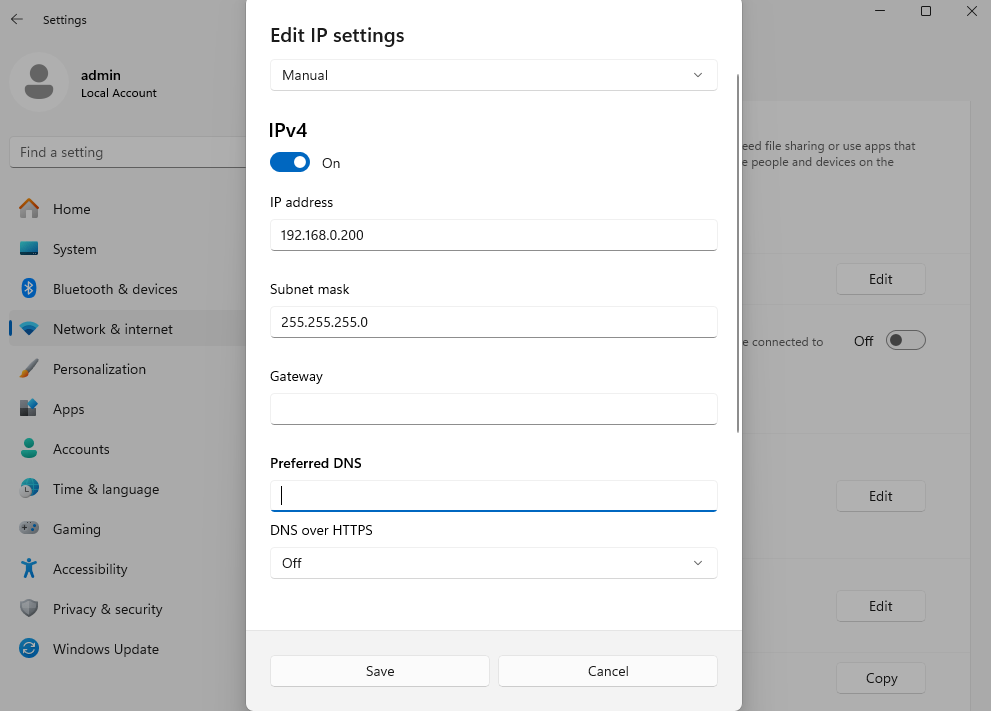Open Accounts settings
The image size is (991, 711).
(x=128, y=449)
